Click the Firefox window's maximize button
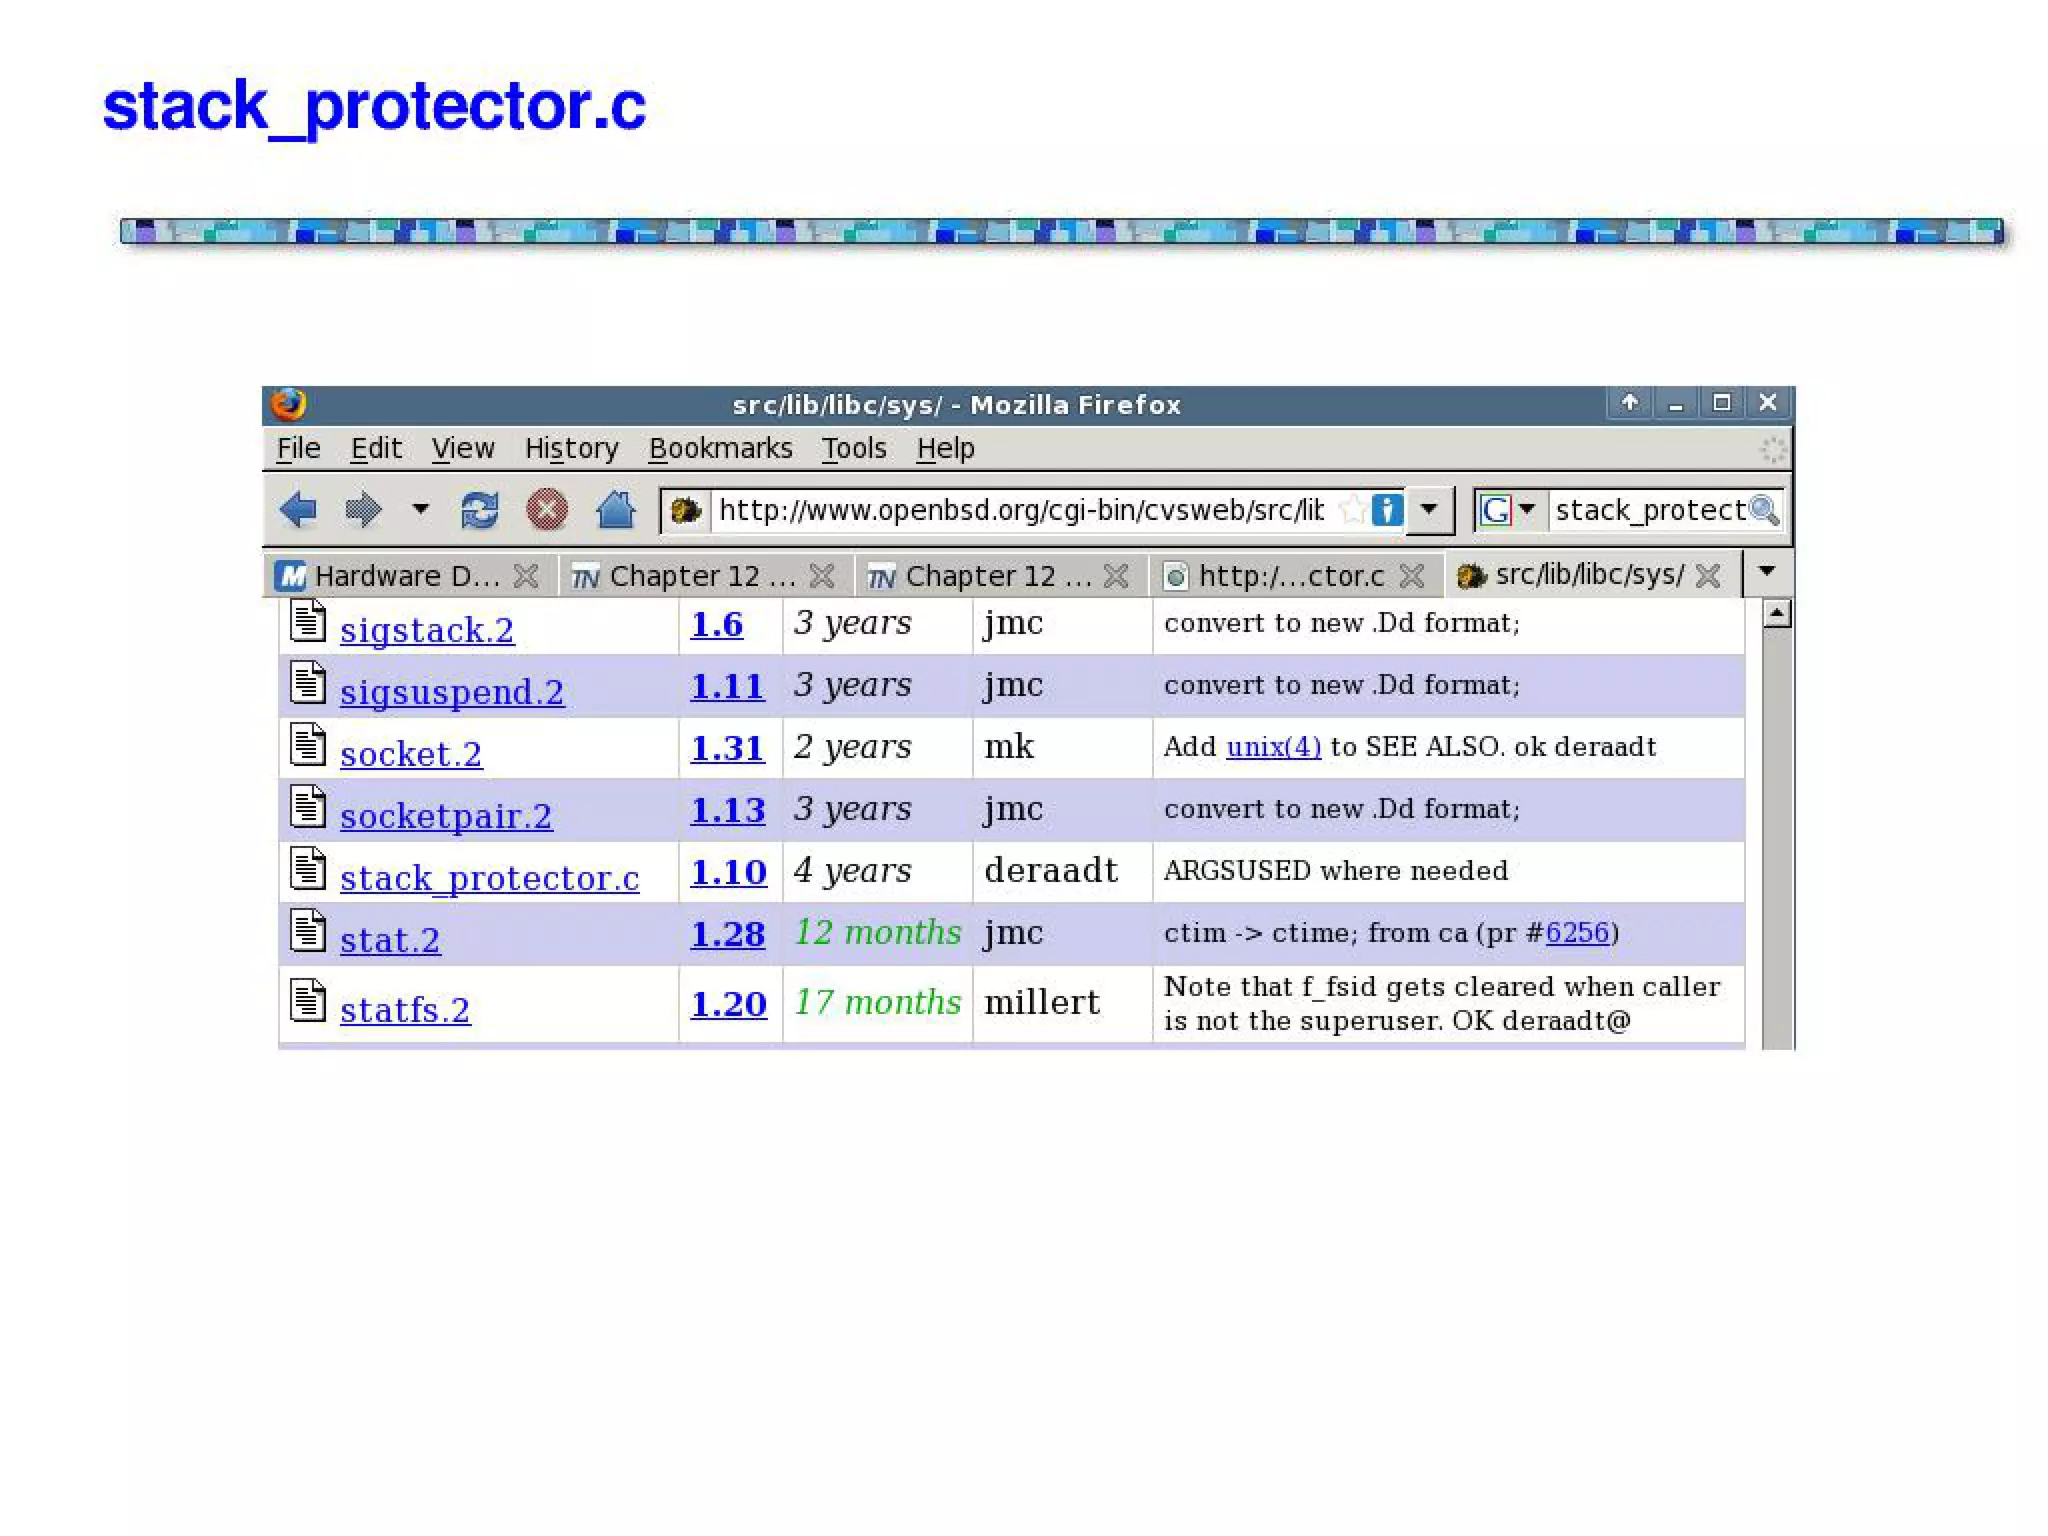Viewport: 2048px width, 1536px height. click(x=1721, y=402)
